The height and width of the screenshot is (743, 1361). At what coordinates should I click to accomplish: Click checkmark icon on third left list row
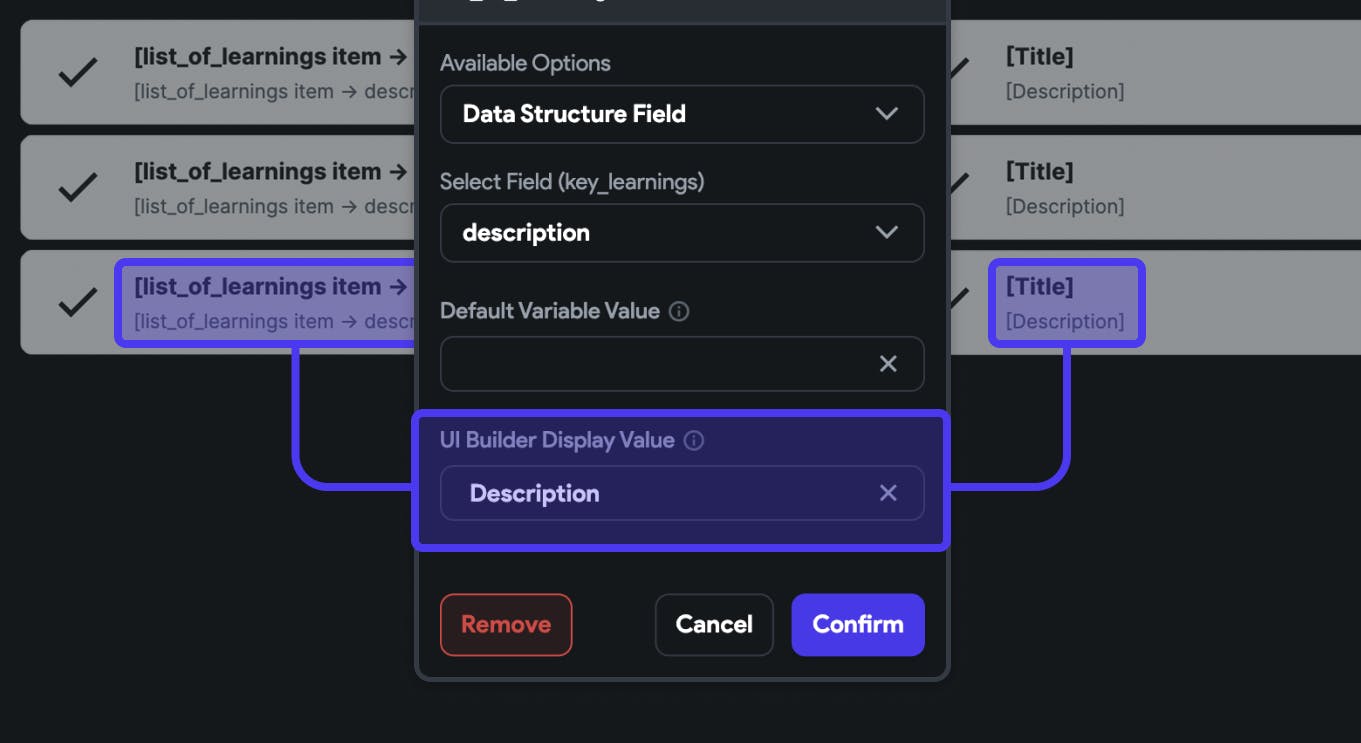click(x=77, y=302)
